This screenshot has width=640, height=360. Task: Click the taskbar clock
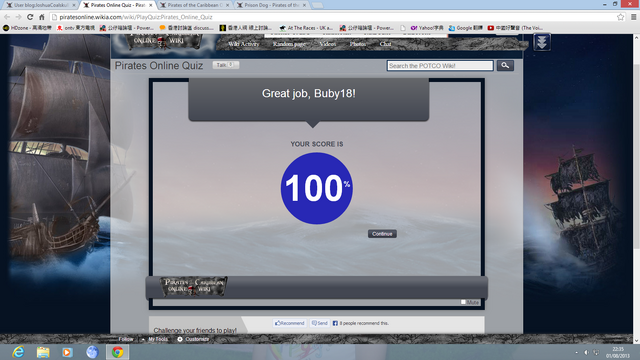click(x=618, y=352)
